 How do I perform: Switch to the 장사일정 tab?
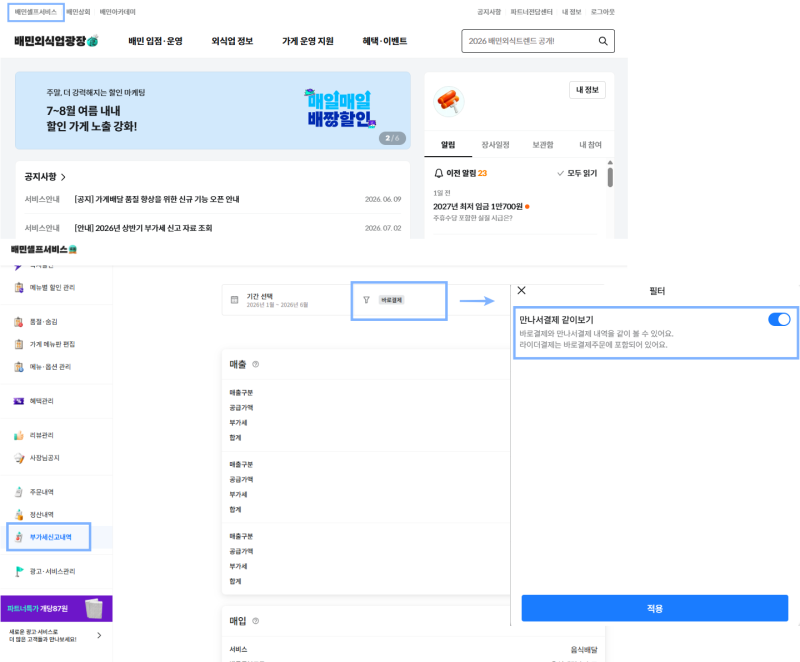(x=495, y=145)
